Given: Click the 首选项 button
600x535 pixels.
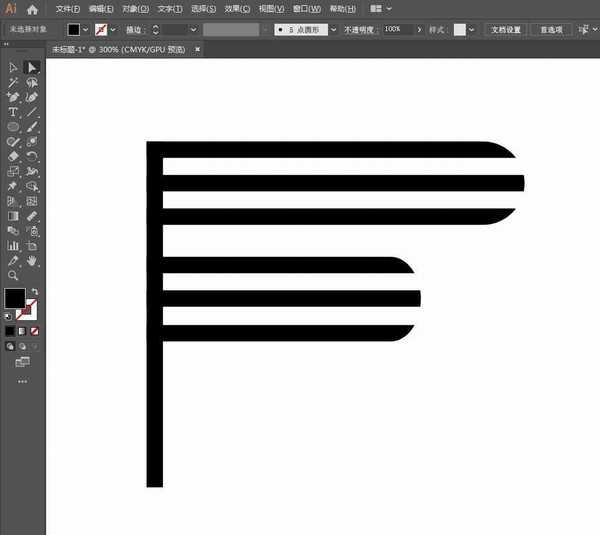Looking at the screenshot, I should click(x=551, y=30).
